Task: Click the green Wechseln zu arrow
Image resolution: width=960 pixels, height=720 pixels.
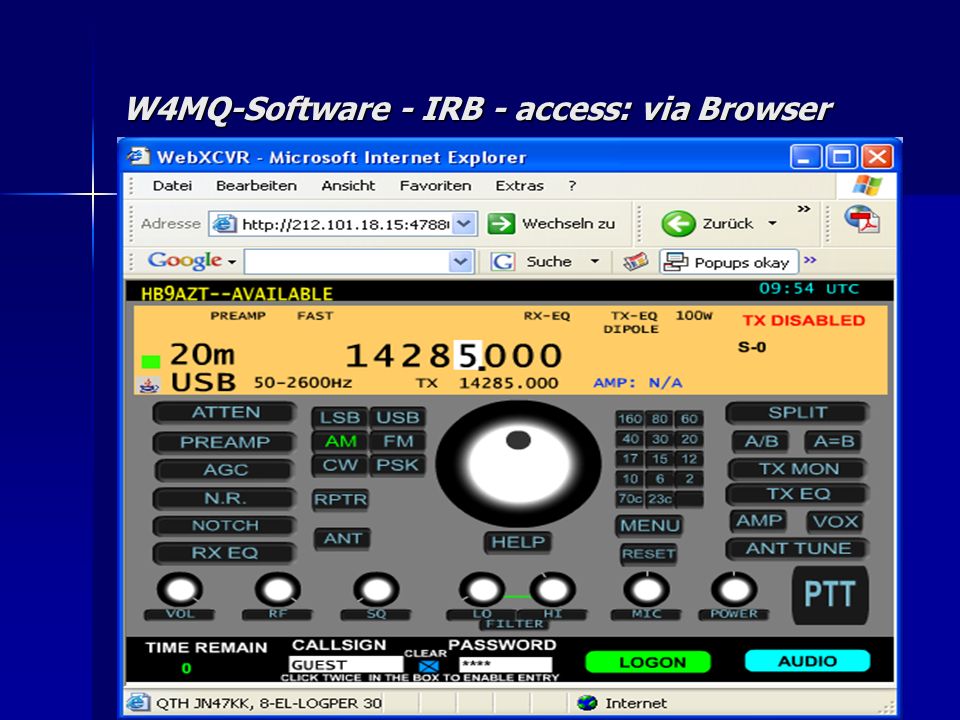Action: [501, 223]
